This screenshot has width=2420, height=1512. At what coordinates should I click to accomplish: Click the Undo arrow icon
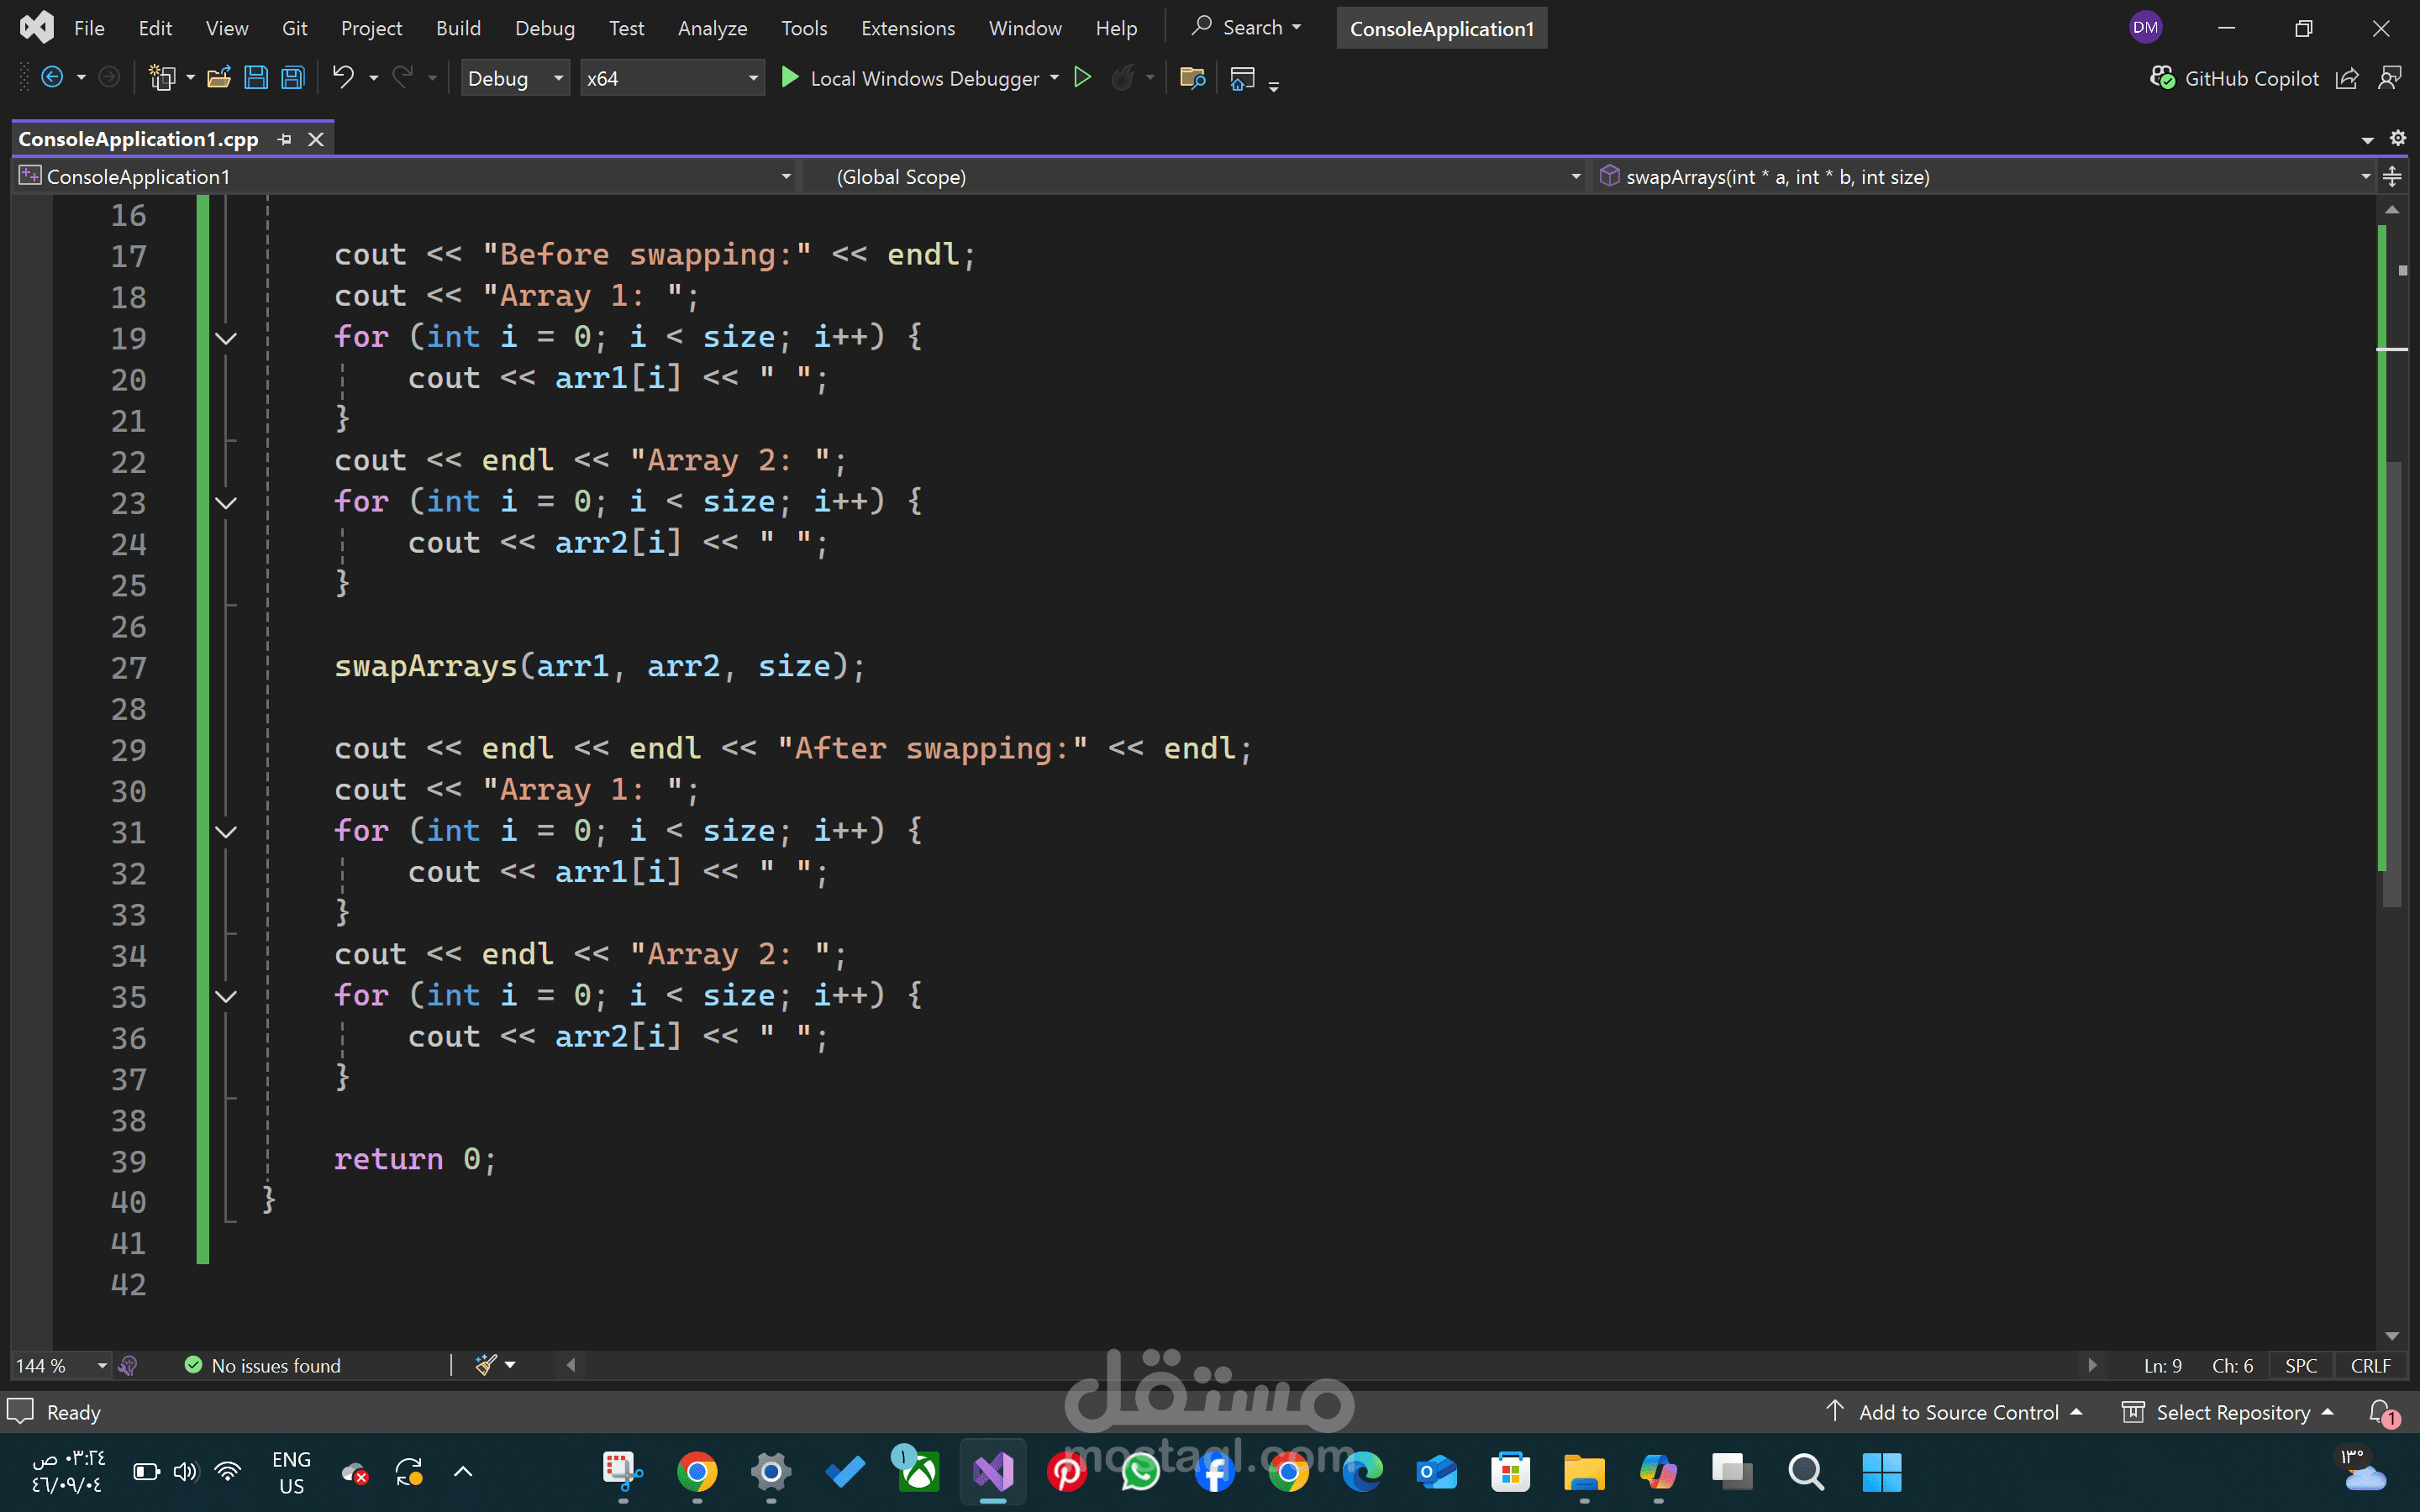(x=343, y=78)
